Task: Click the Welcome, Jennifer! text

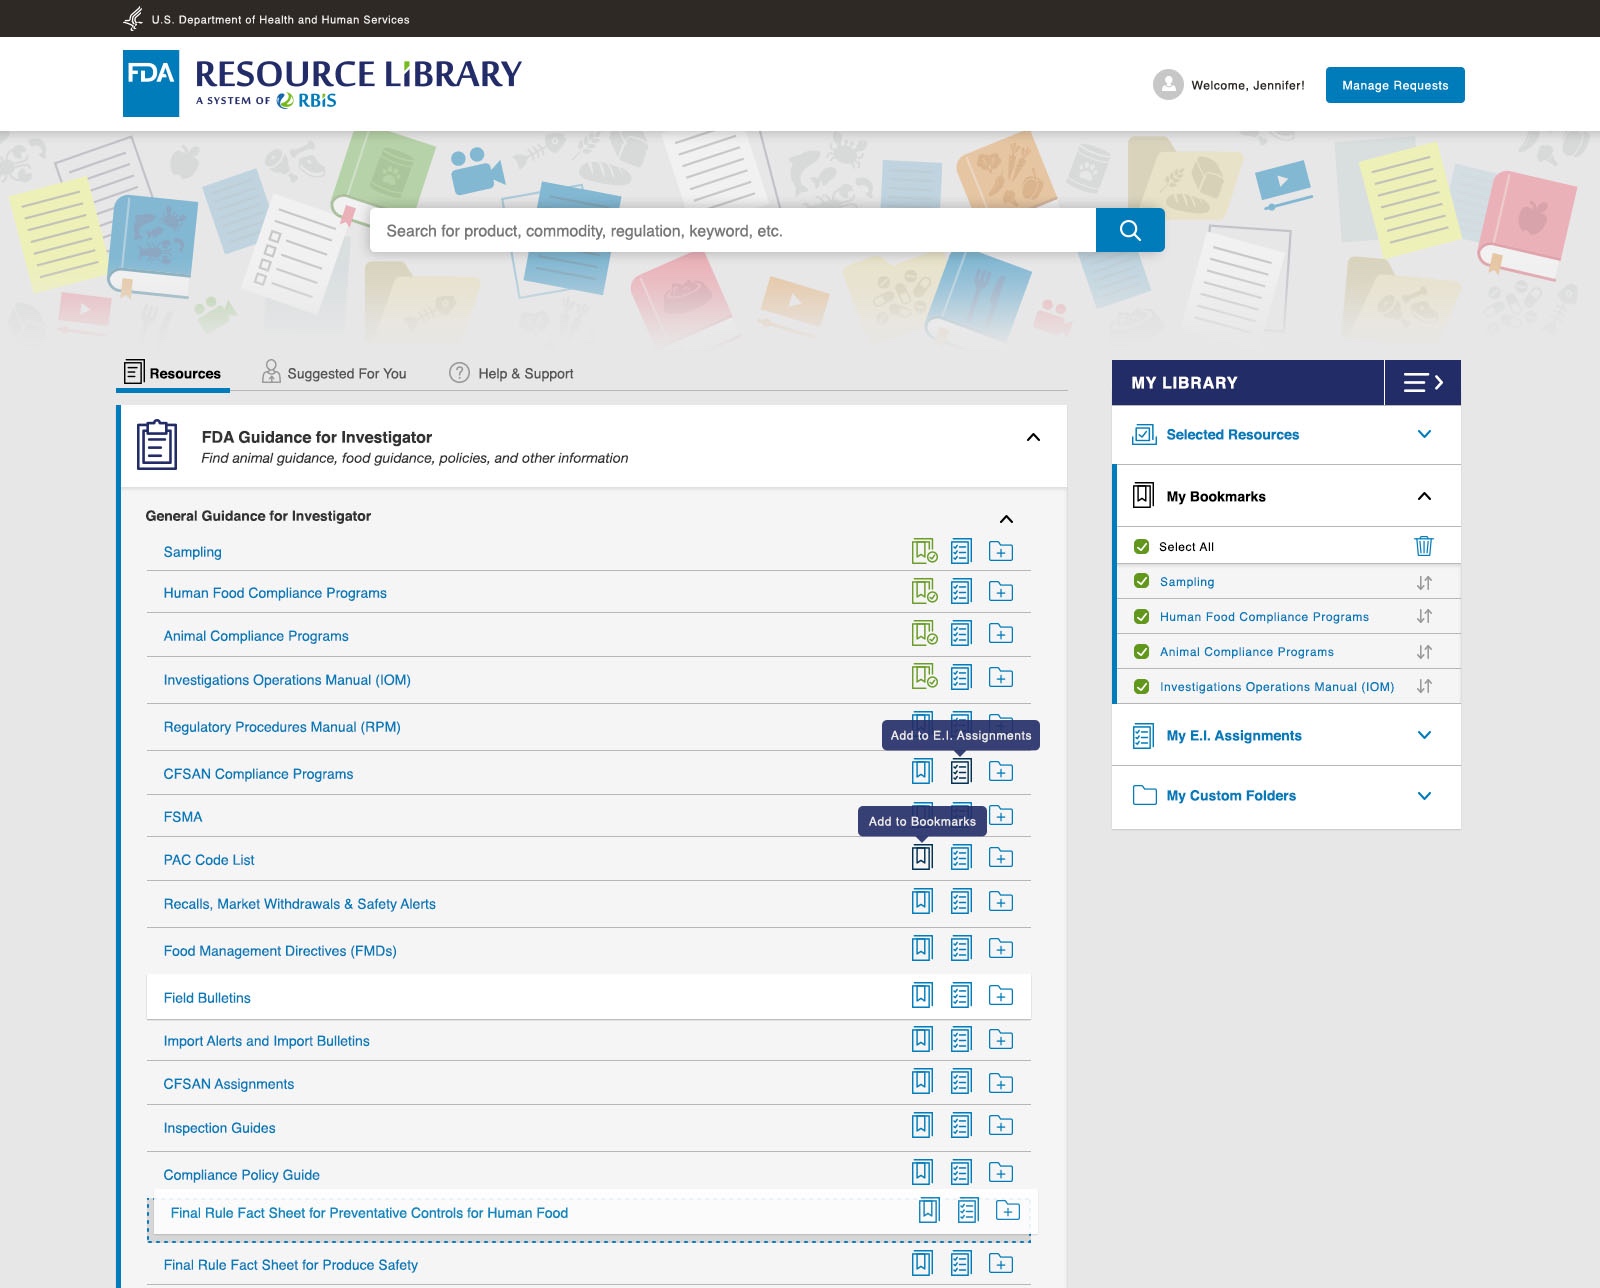Action: 1248,85
